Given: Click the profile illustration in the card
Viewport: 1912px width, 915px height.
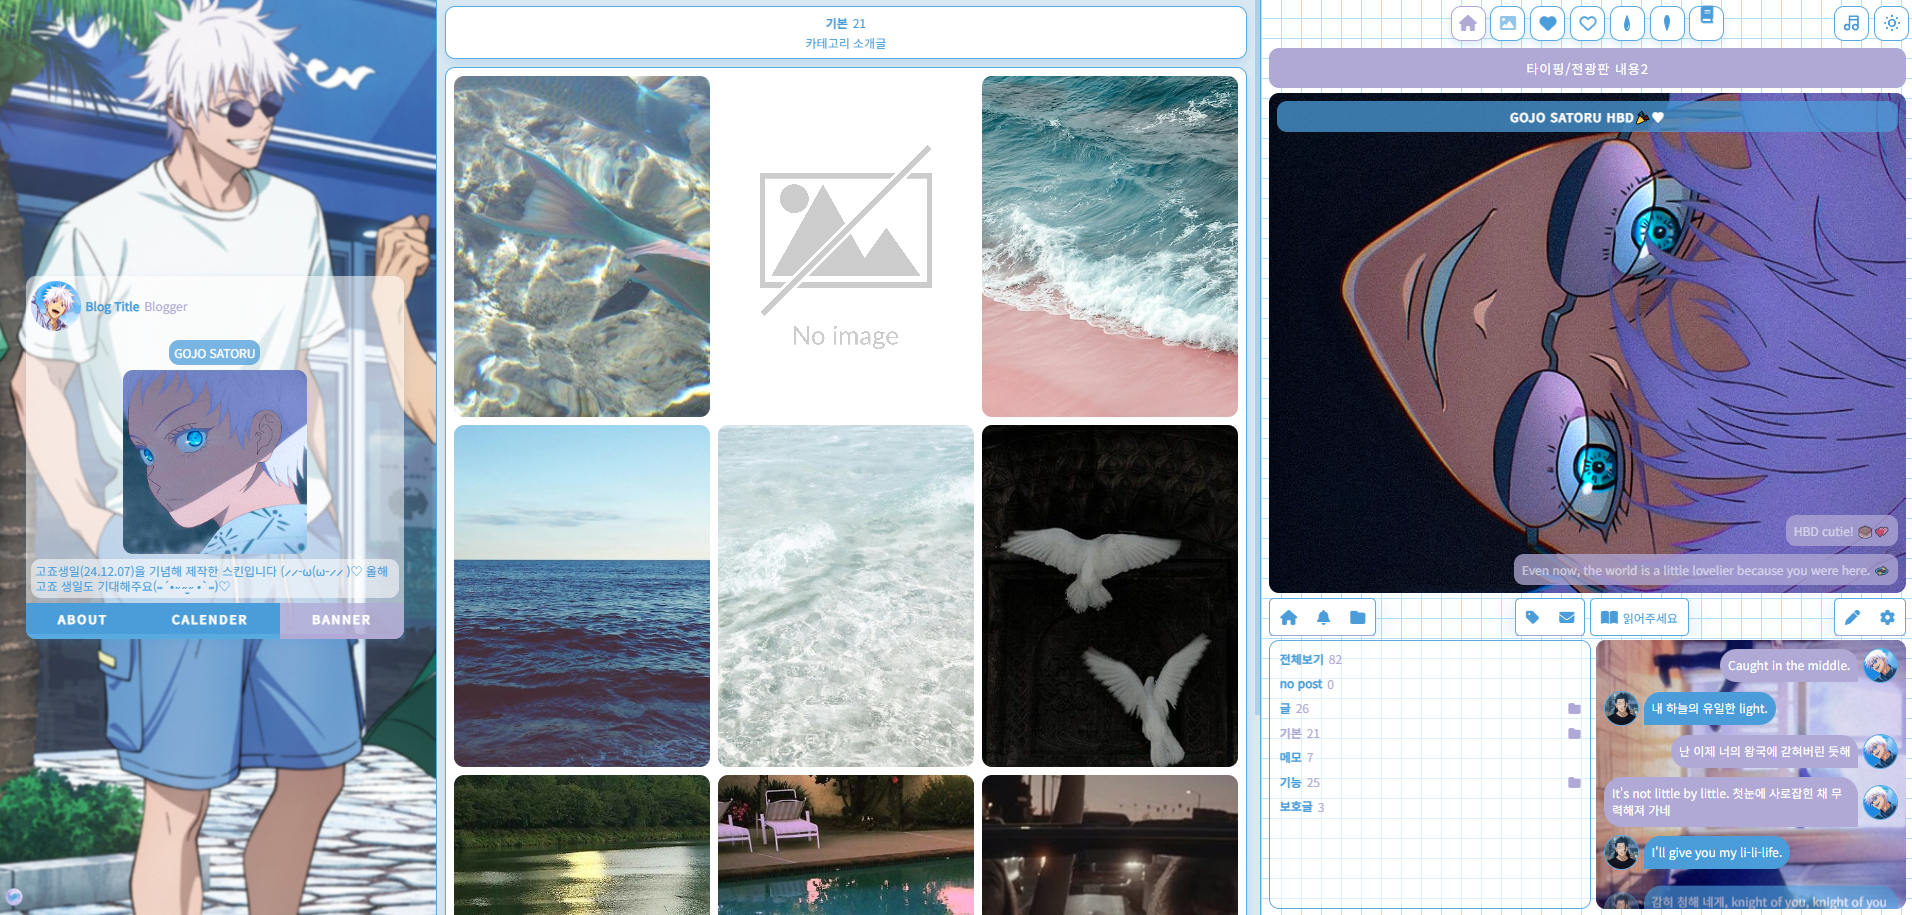Looking at the screenshot, I should tap(215, 462).
